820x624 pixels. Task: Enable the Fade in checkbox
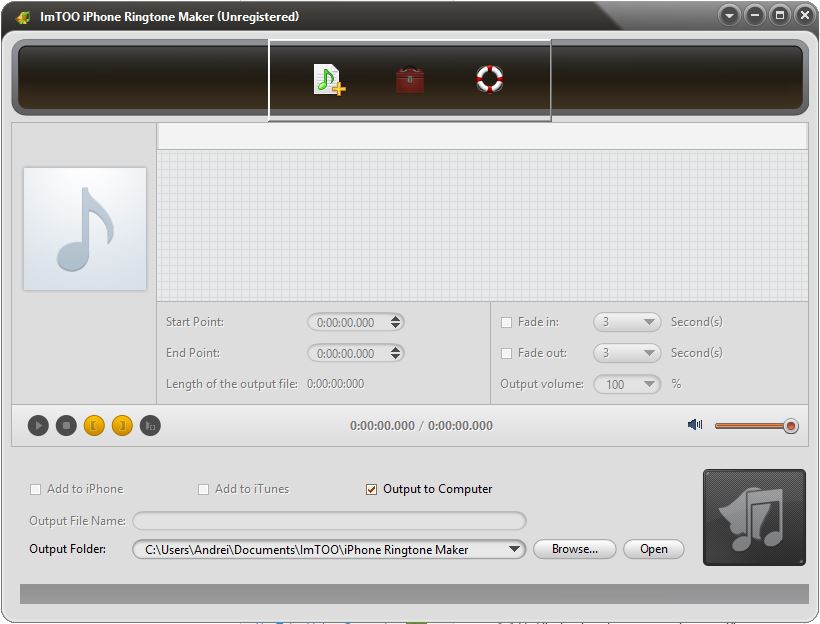click(507, 322)
